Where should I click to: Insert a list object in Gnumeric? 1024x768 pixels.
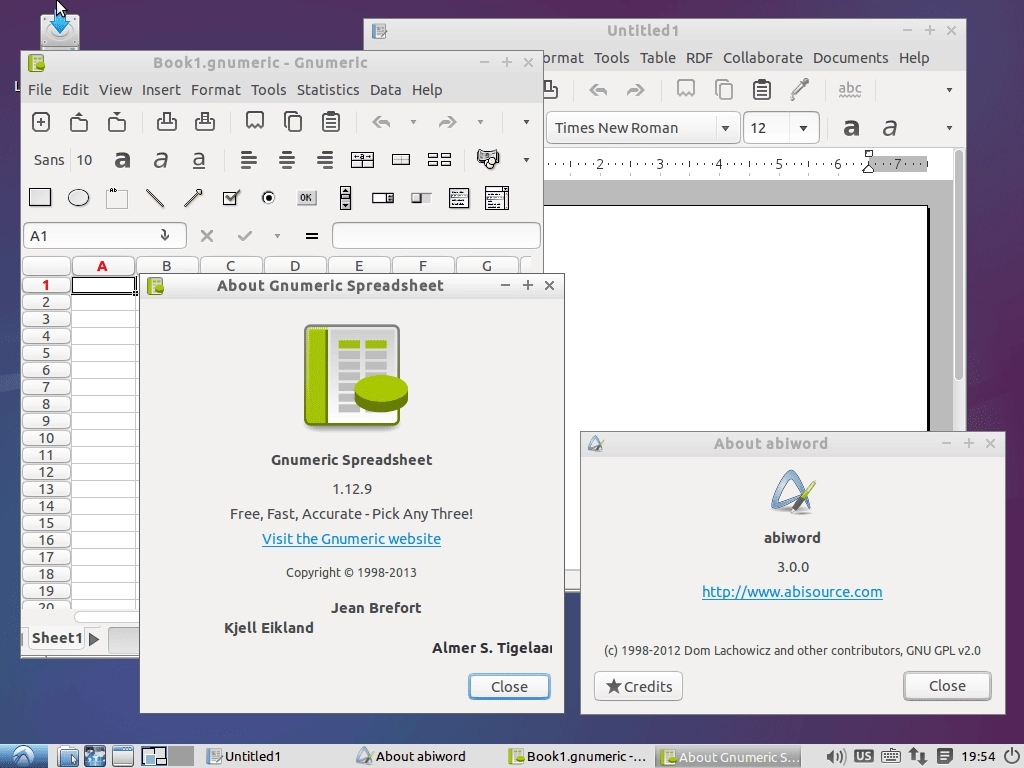click(x=459, y=198)
